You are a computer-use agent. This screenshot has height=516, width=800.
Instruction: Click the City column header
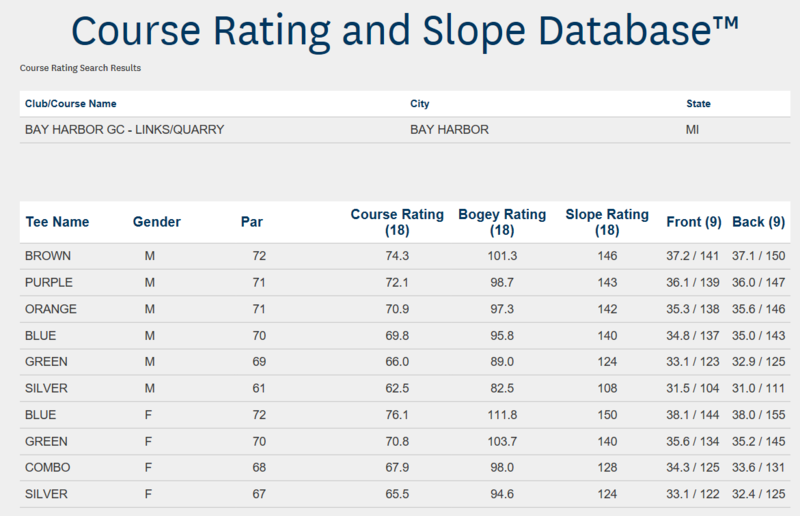click(x=420, y=104)
